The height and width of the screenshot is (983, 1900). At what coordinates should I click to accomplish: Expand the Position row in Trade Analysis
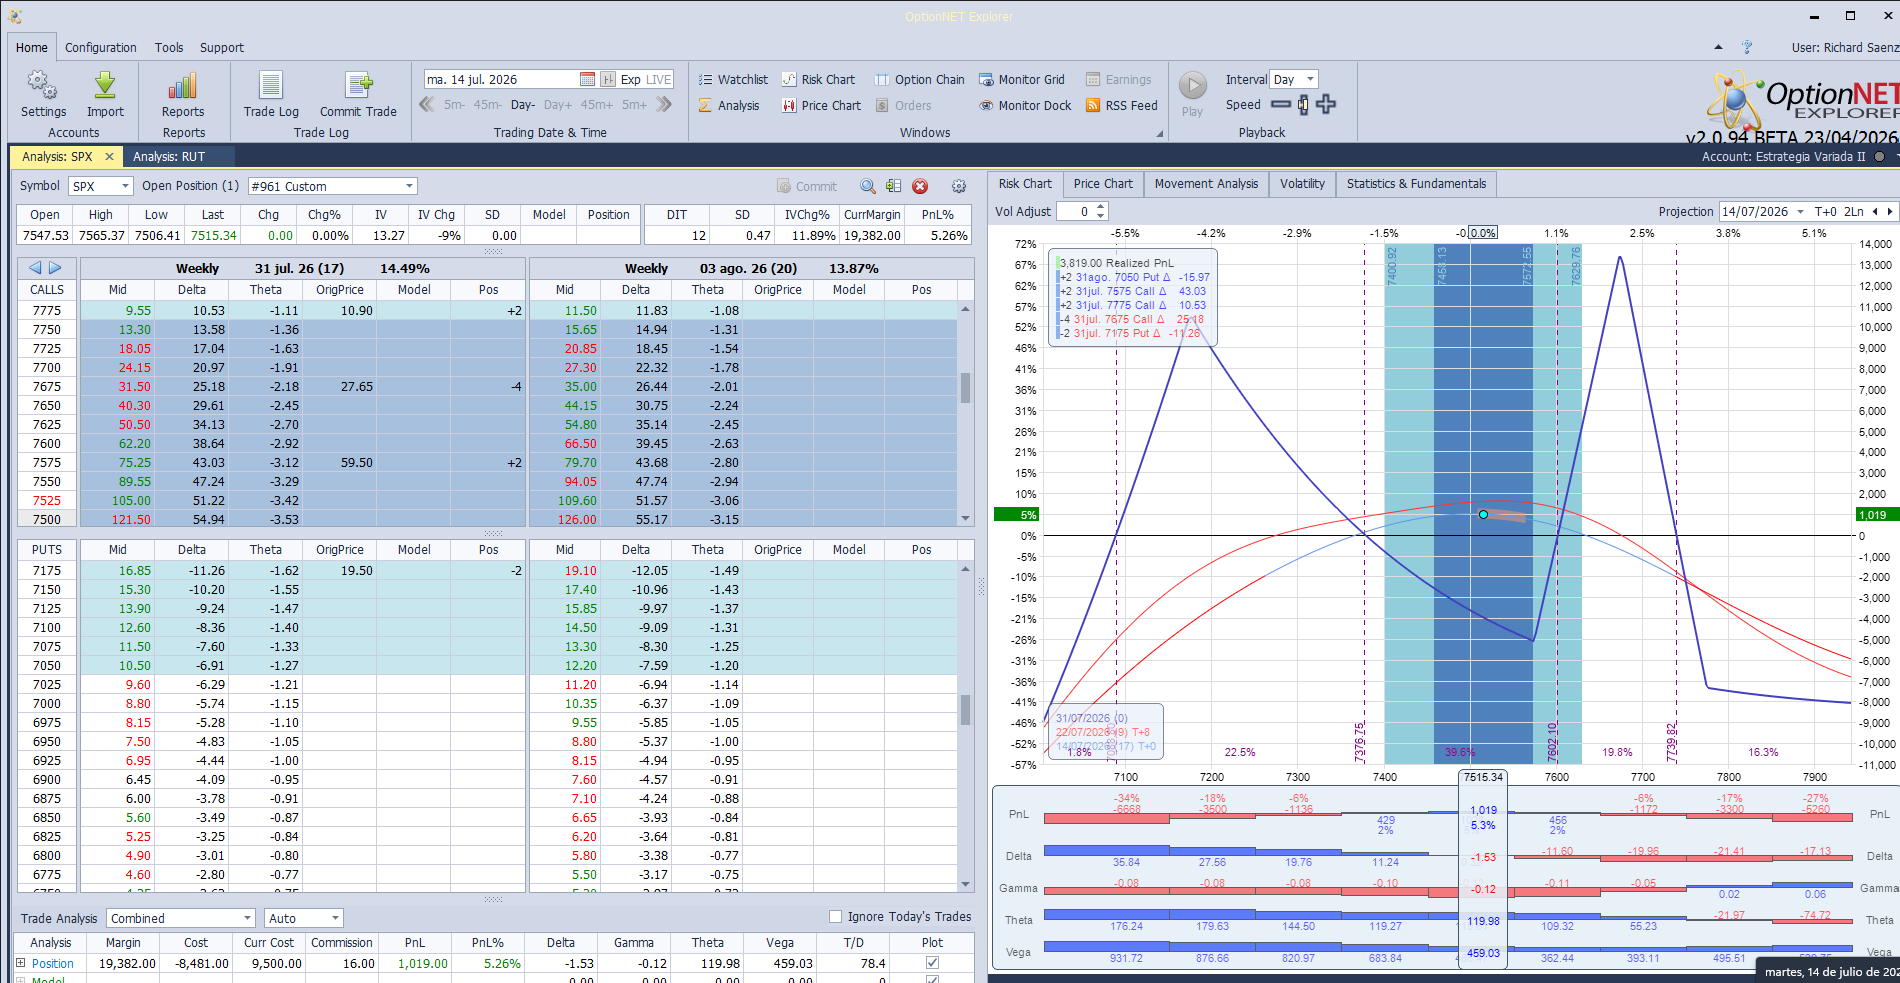(x=20, y=963)
